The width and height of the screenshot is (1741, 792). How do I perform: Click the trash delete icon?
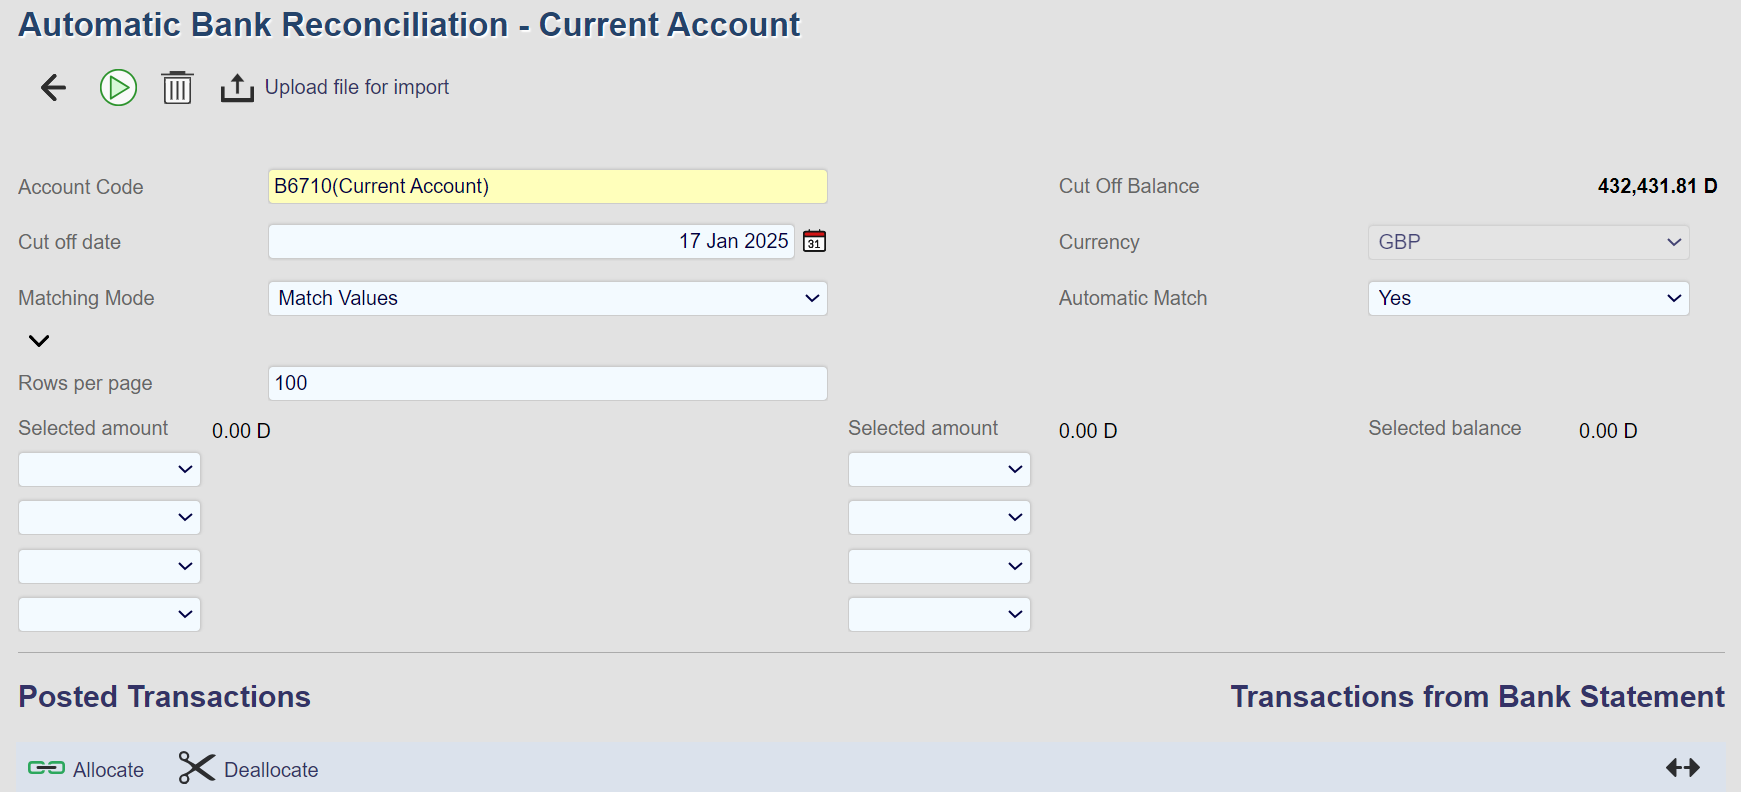(177, 88)
